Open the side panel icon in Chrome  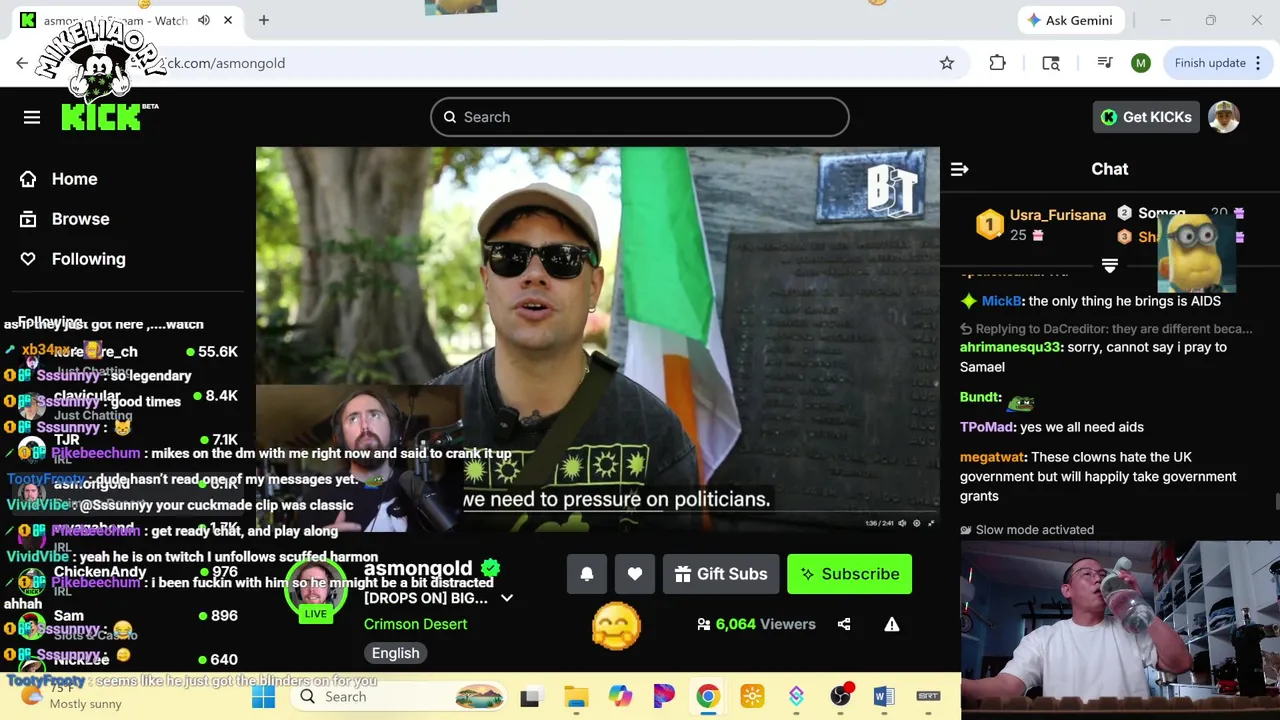tap(1051, 63)
